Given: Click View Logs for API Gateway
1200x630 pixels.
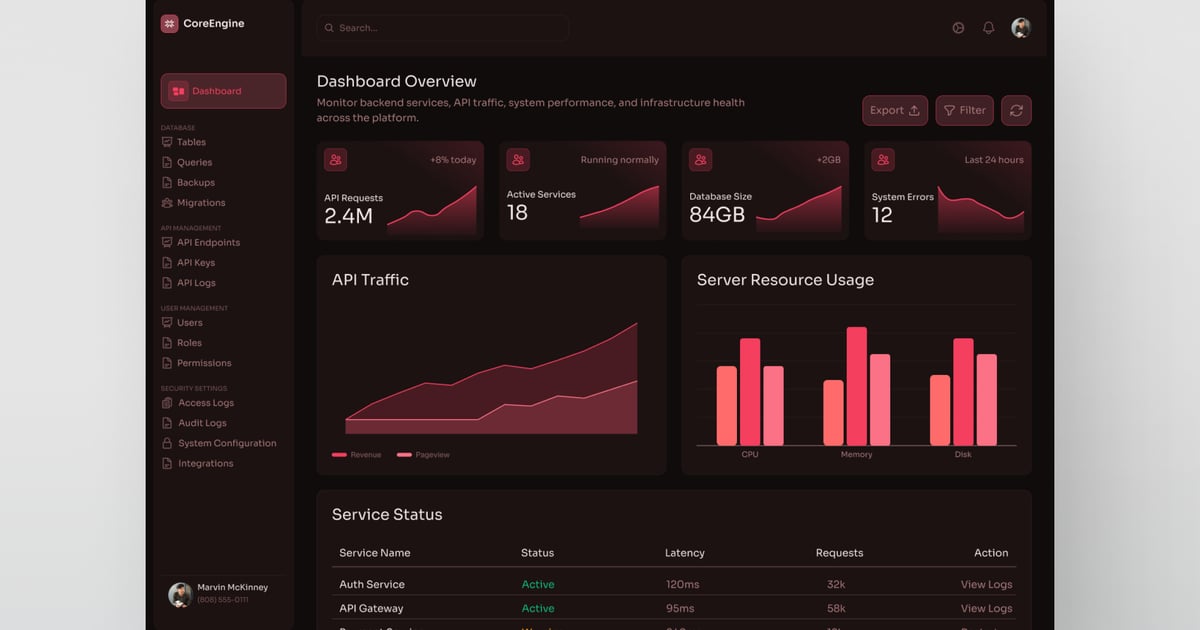Looking at the screenshot, I should 986,608.
